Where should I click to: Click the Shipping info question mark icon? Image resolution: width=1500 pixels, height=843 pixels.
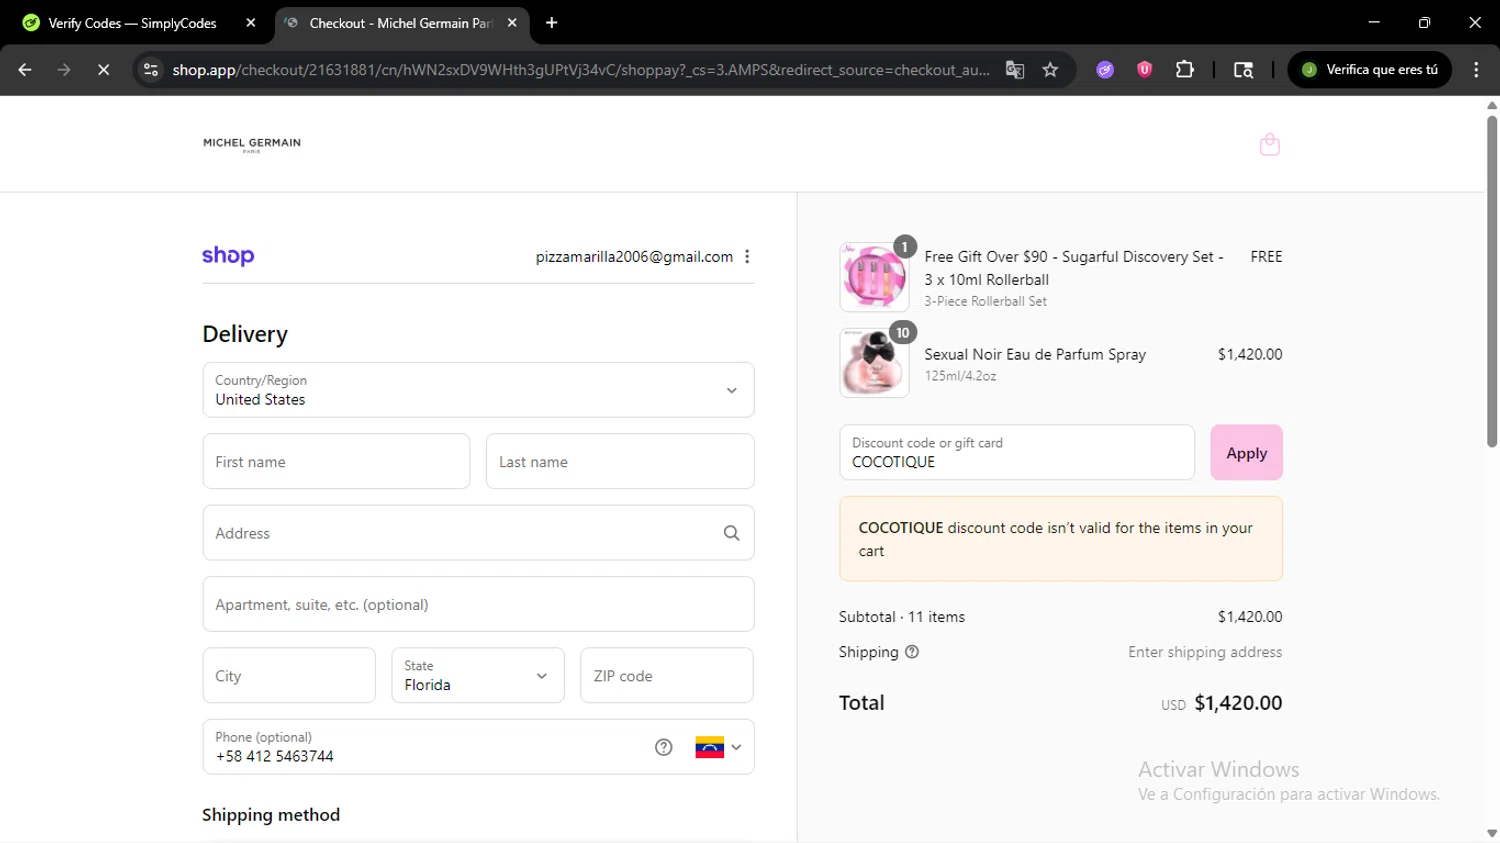click(x=912, y=652)
